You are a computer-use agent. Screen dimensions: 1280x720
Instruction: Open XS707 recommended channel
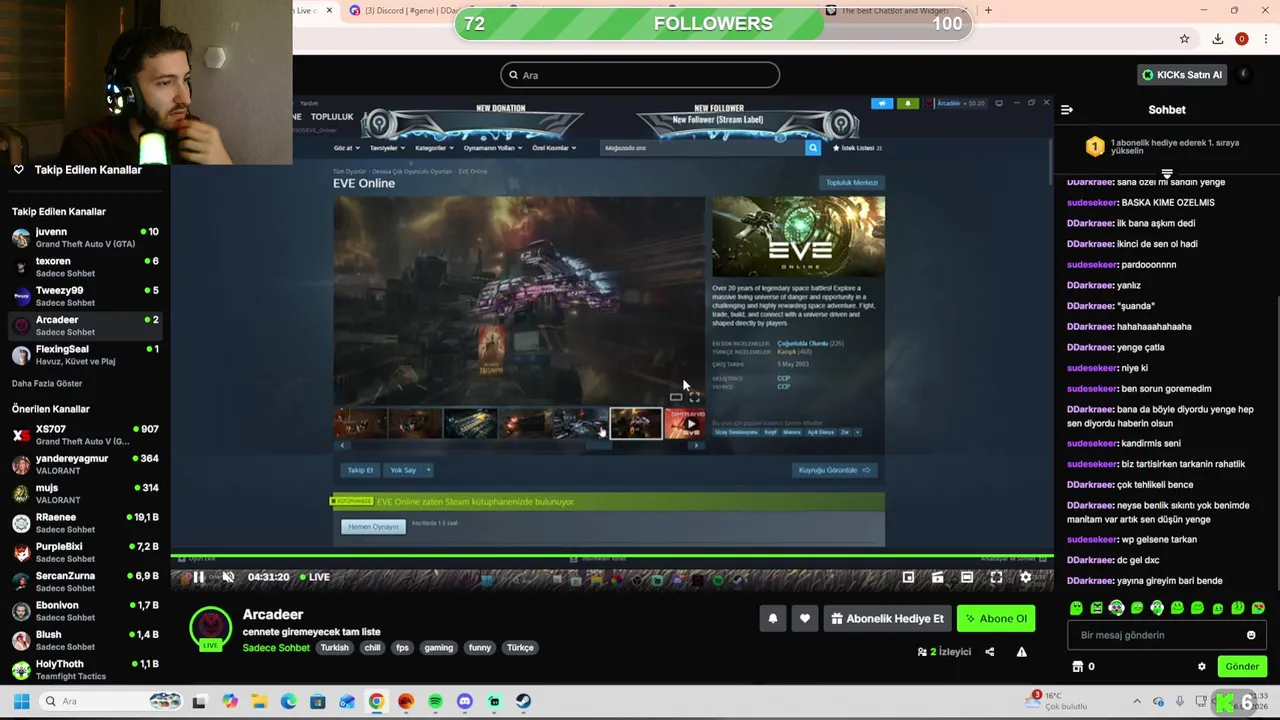[x=85, y=434]
